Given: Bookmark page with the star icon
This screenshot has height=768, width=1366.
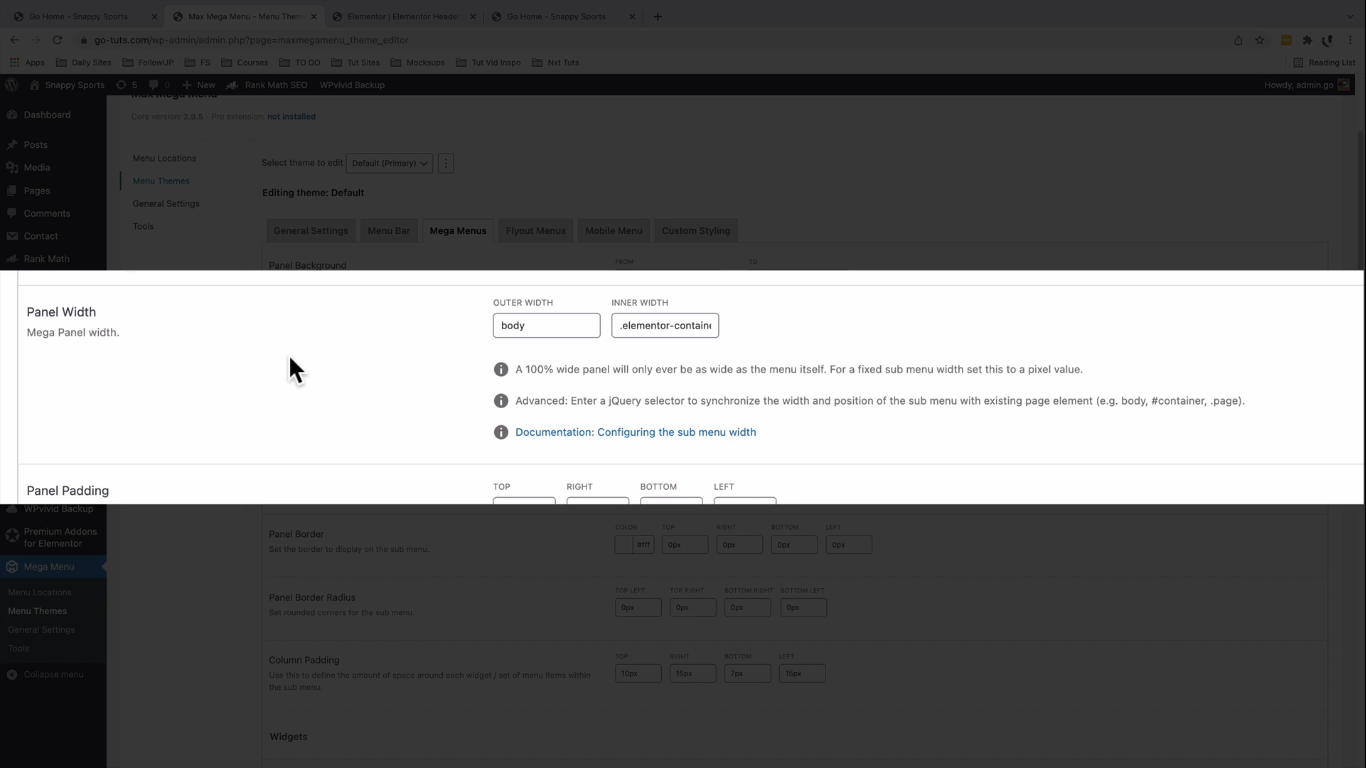Looking at the screenshot, I should click(1260, 40).
